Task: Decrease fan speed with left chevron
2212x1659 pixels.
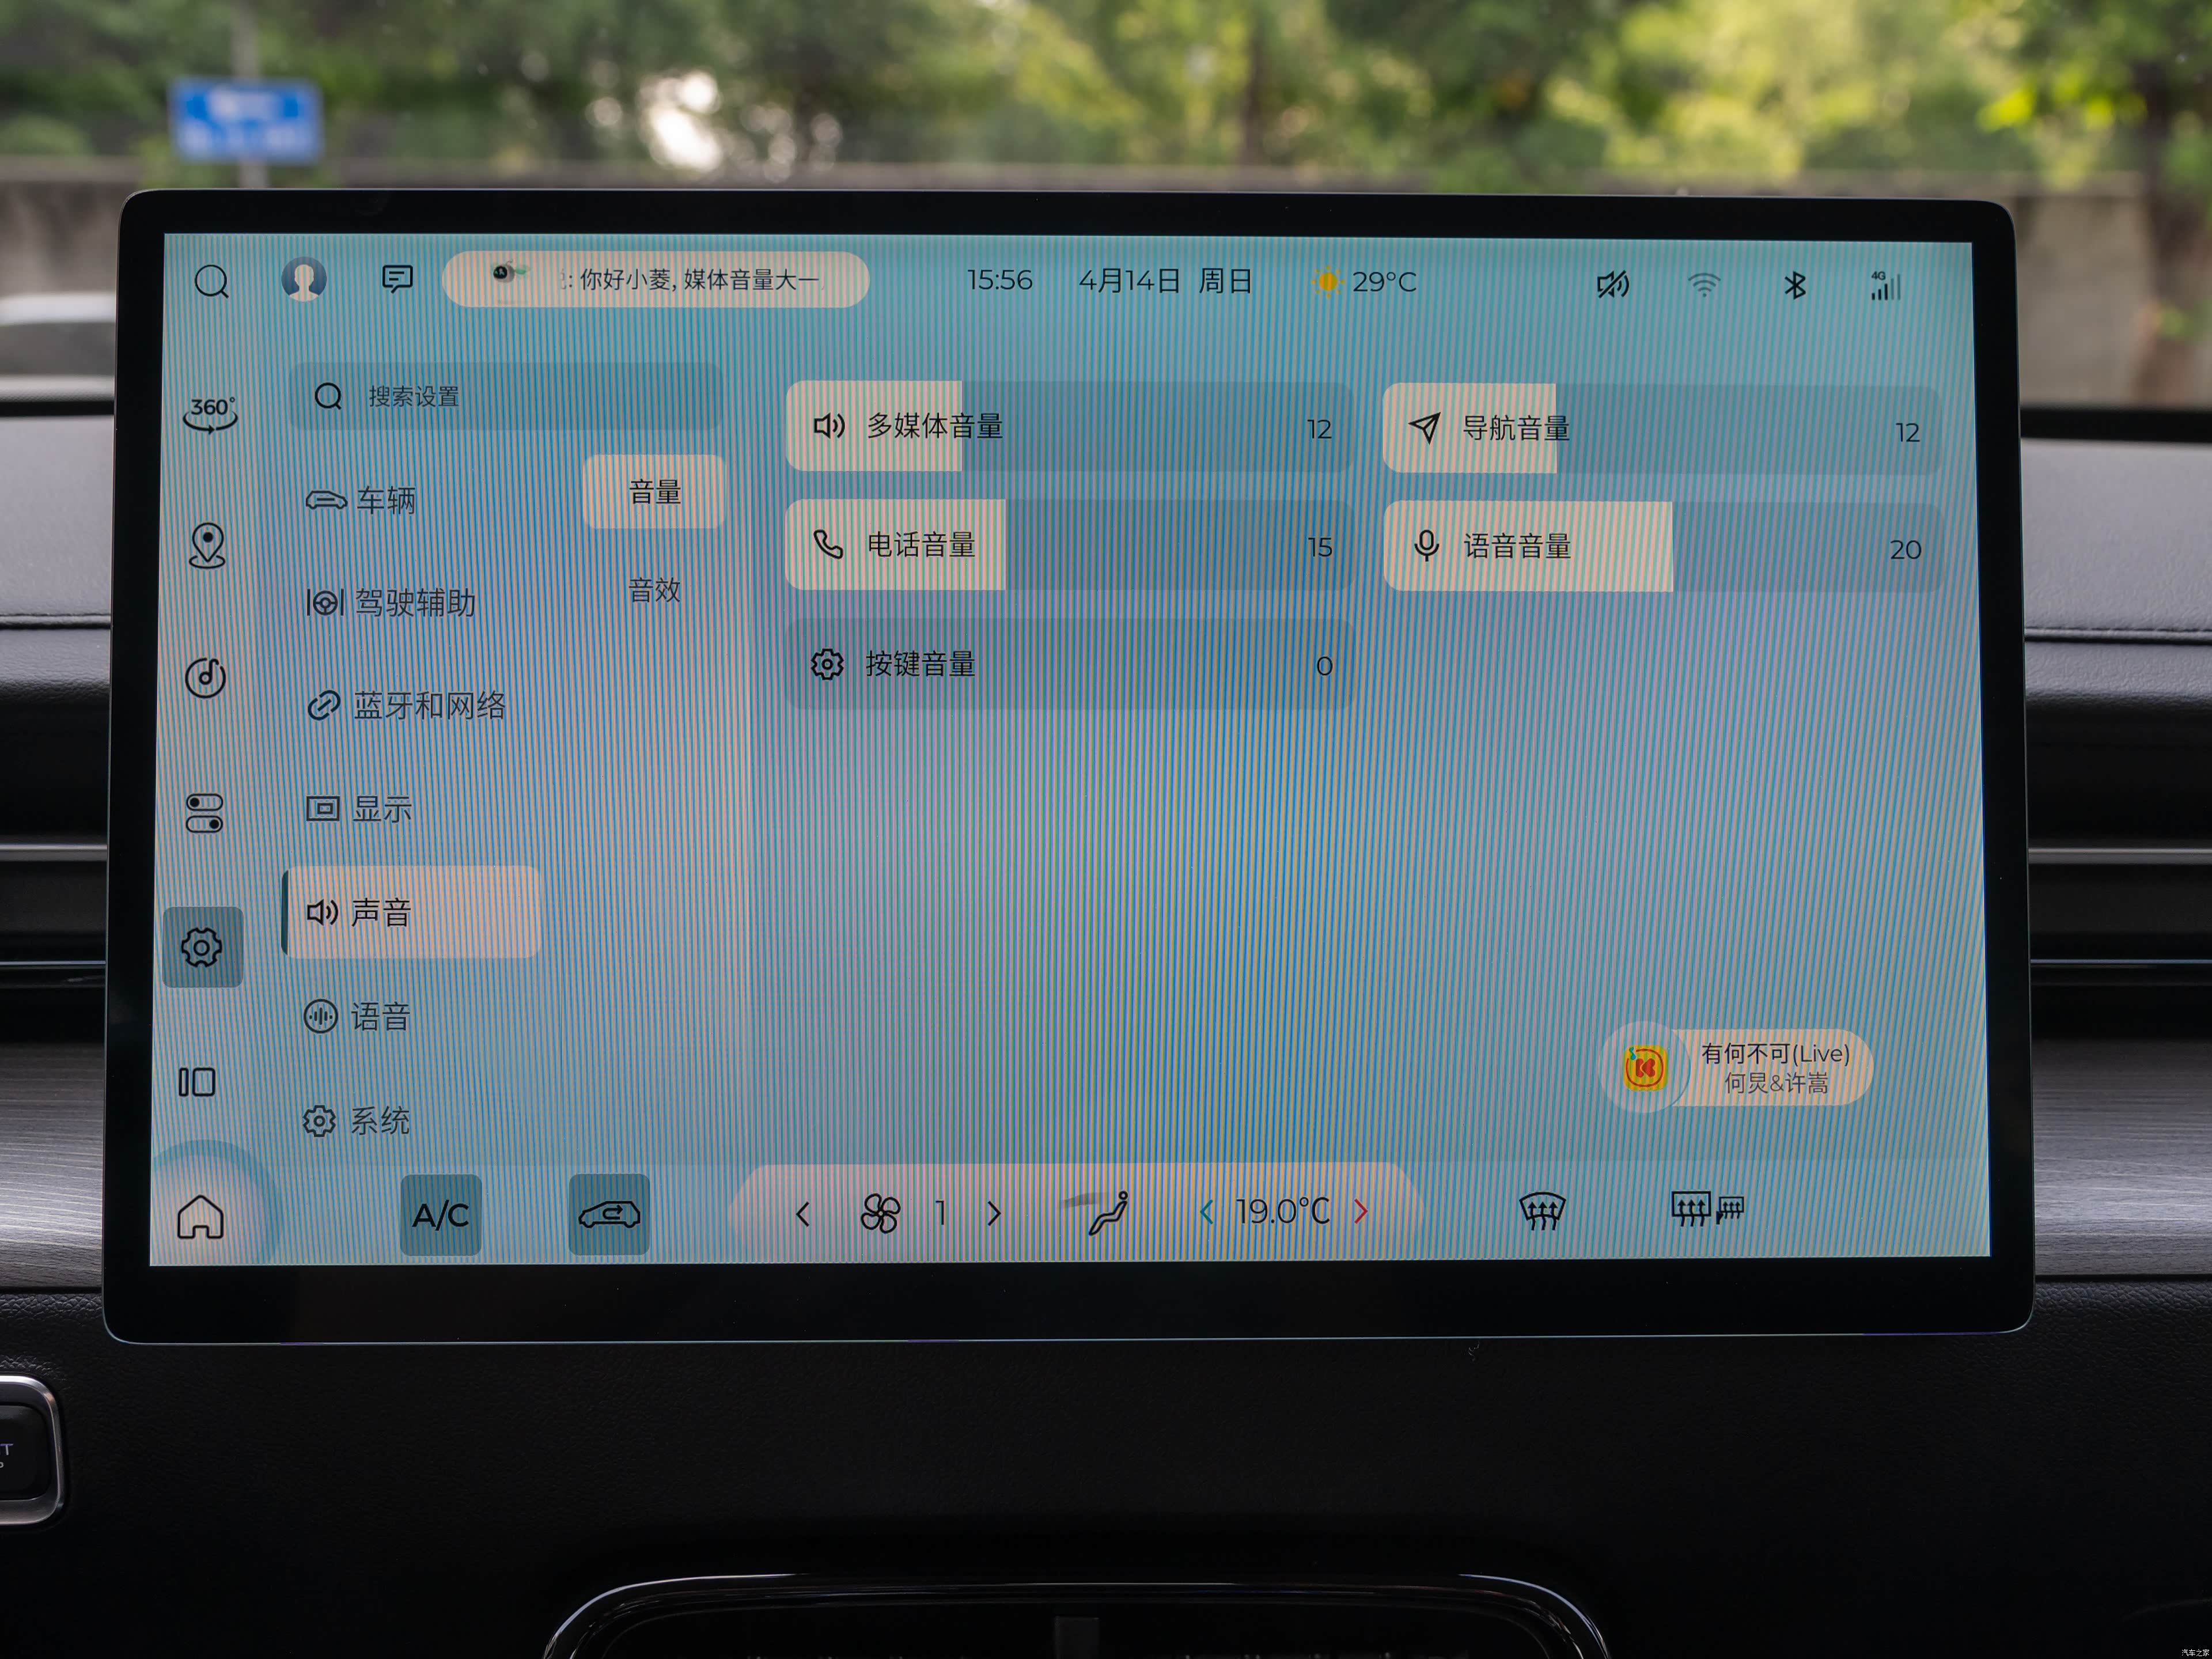Action: click(803, 1214)
